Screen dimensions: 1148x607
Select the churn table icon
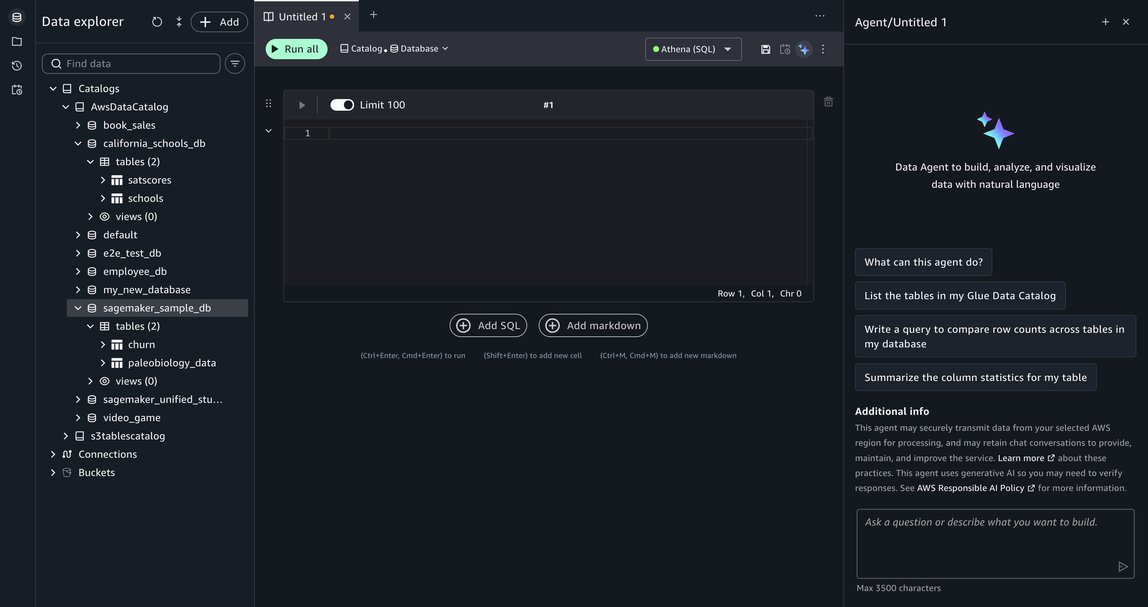click(116, 345)
